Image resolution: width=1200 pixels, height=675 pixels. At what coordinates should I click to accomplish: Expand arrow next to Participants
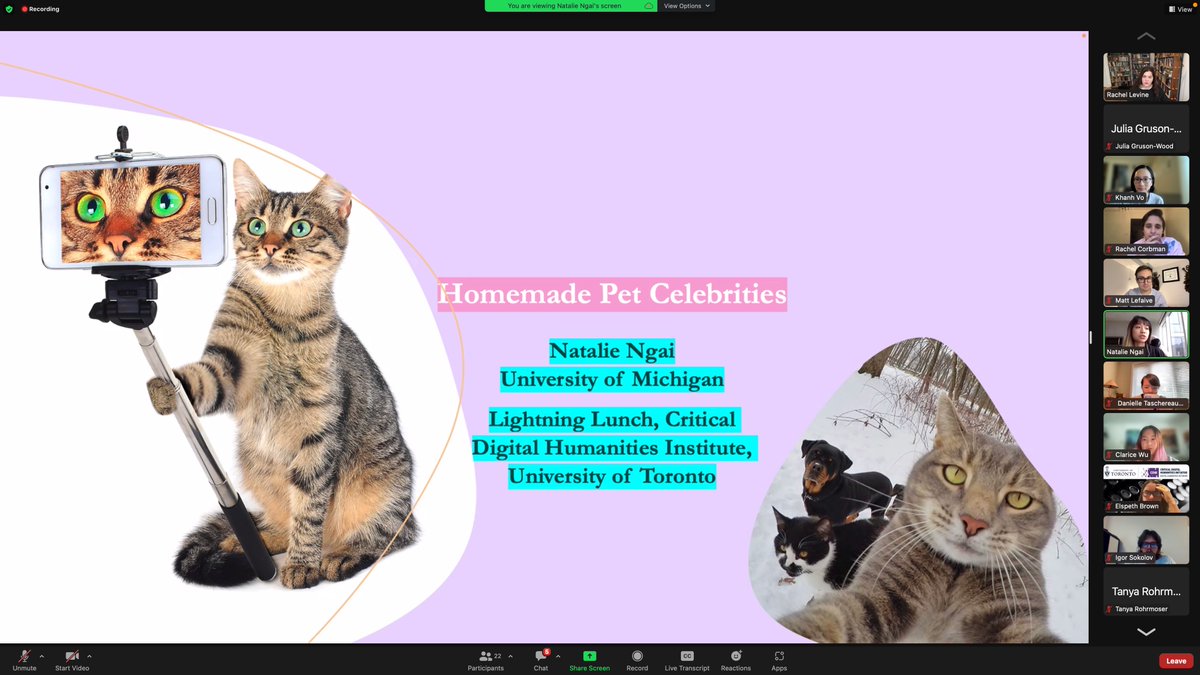tap(510, 656)
